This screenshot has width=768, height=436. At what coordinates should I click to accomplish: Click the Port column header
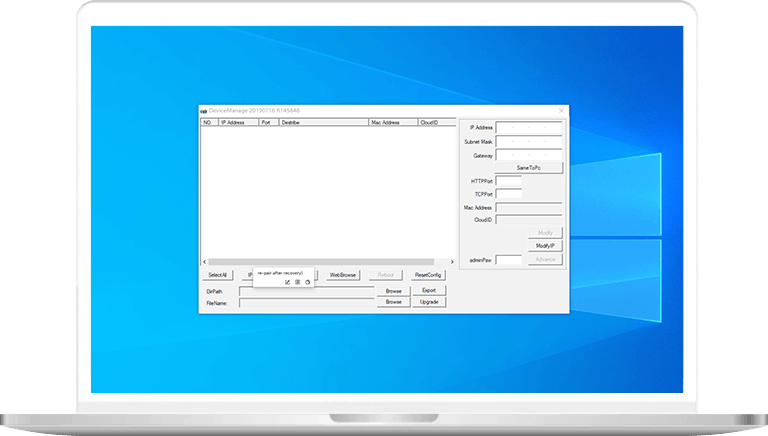click(x=269, y=122)
